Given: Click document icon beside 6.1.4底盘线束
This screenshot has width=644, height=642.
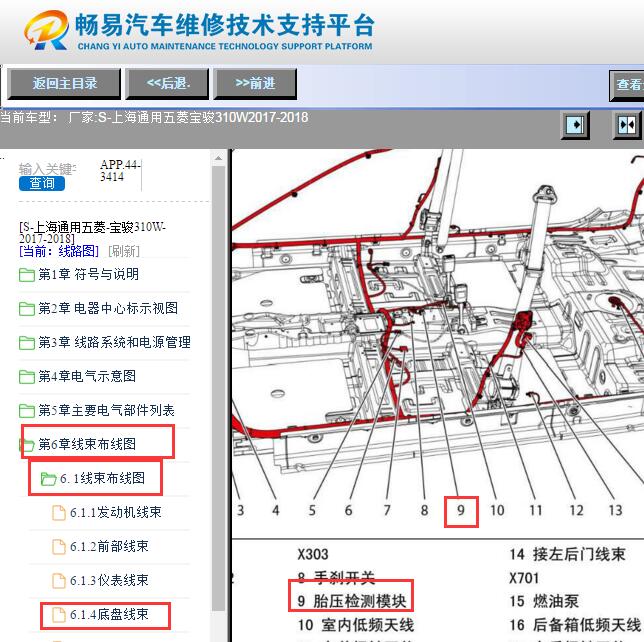Looking at the screenshot, I should coord(59,615).
